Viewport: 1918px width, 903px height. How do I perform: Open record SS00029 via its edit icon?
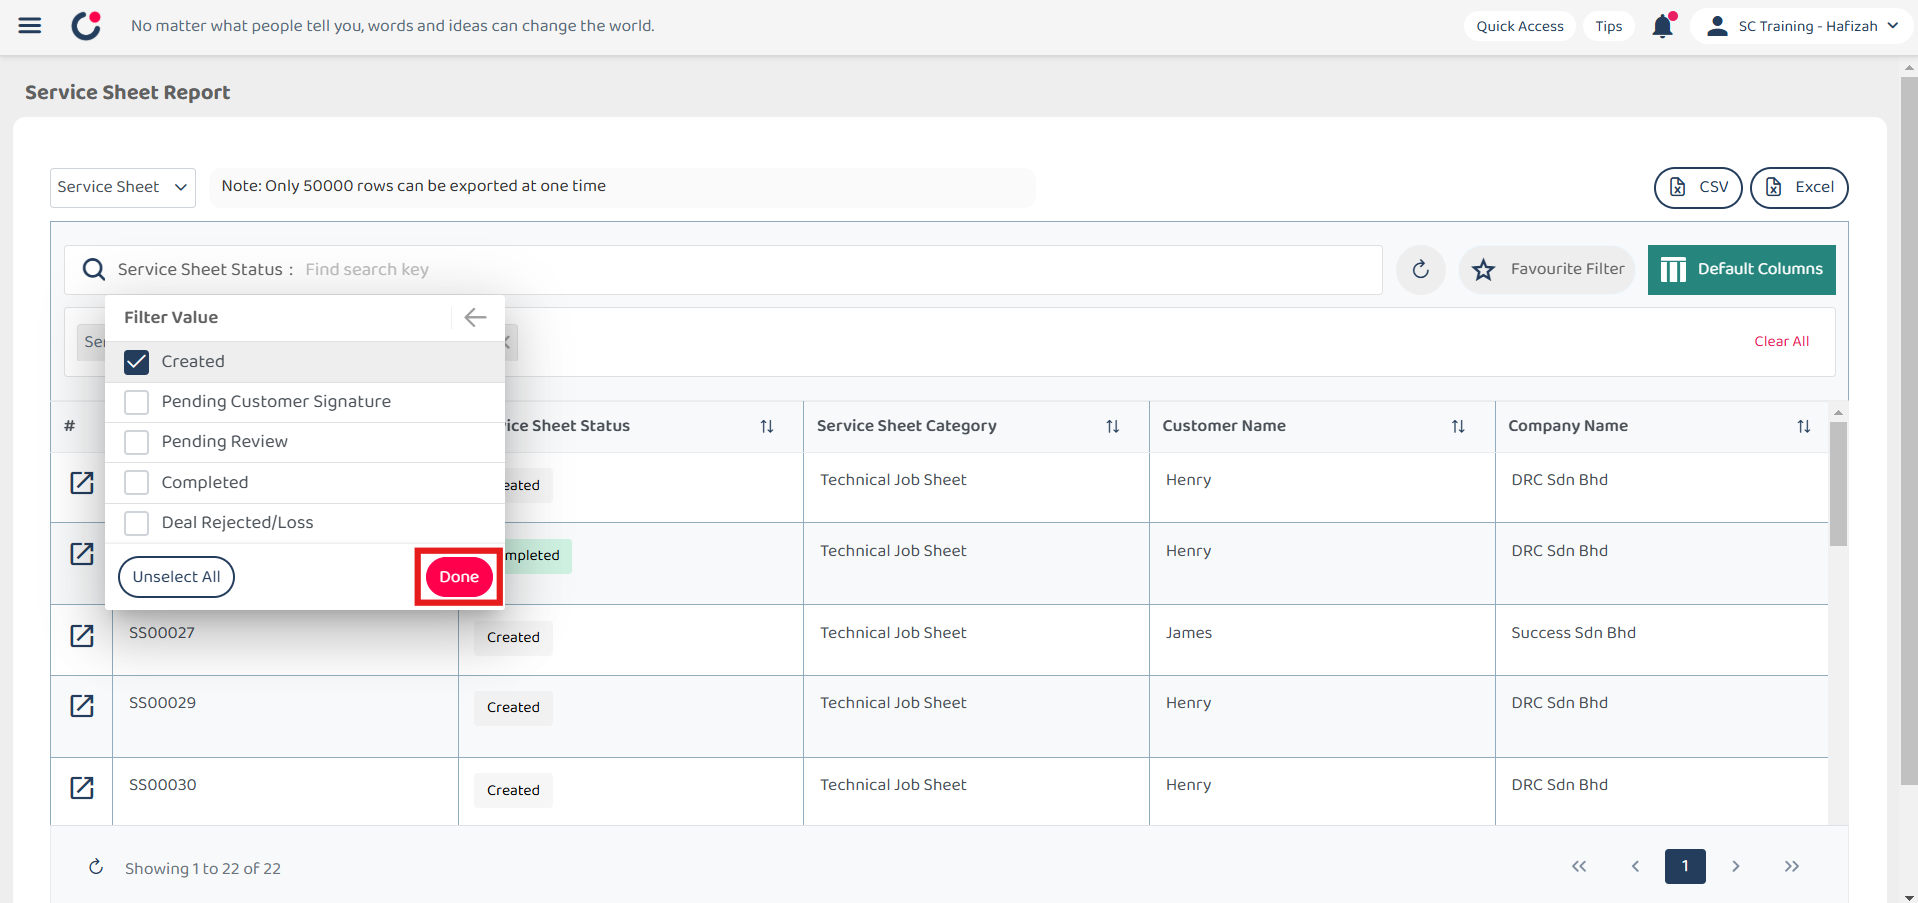[x=82, y=706]
